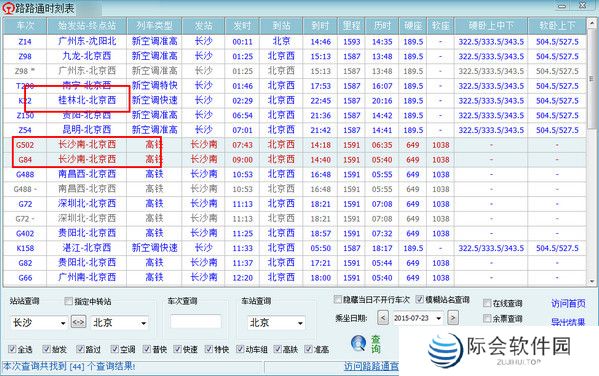Select train G502 row

click(294, 145)
